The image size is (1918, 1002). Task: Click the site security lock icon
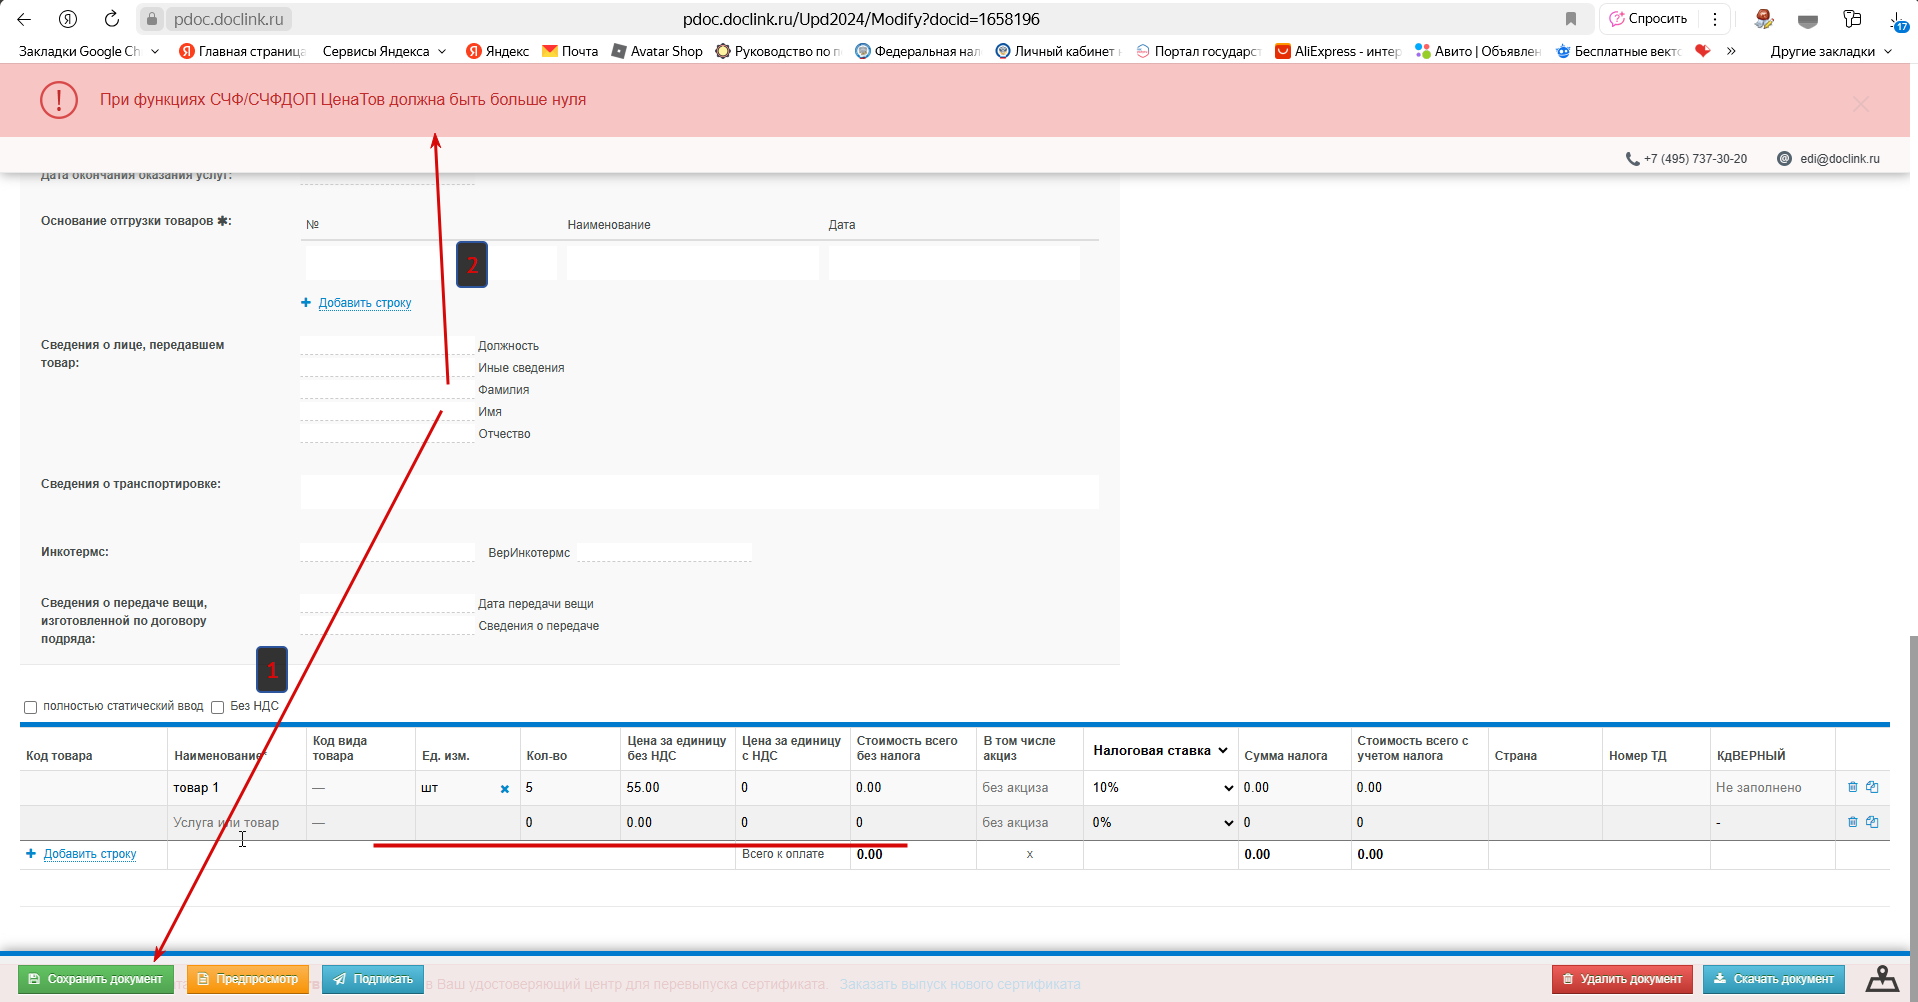click(x=151, y=19)
